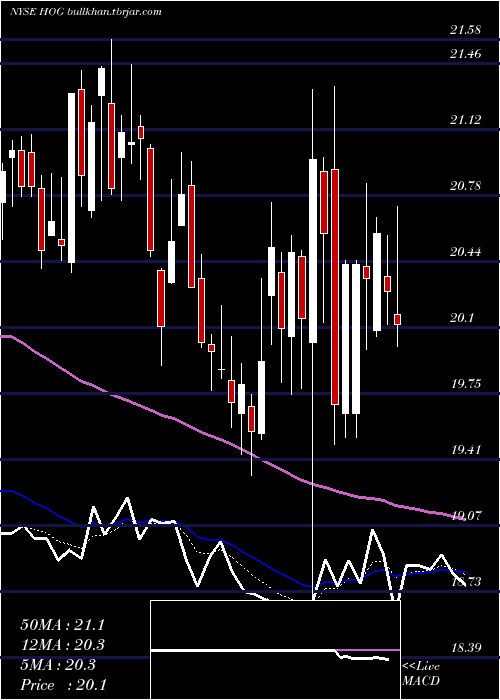Click the Live MACD inset chart box
This screenshot has width=500, height=700.
pyautogui.click(x=275, y=650)
